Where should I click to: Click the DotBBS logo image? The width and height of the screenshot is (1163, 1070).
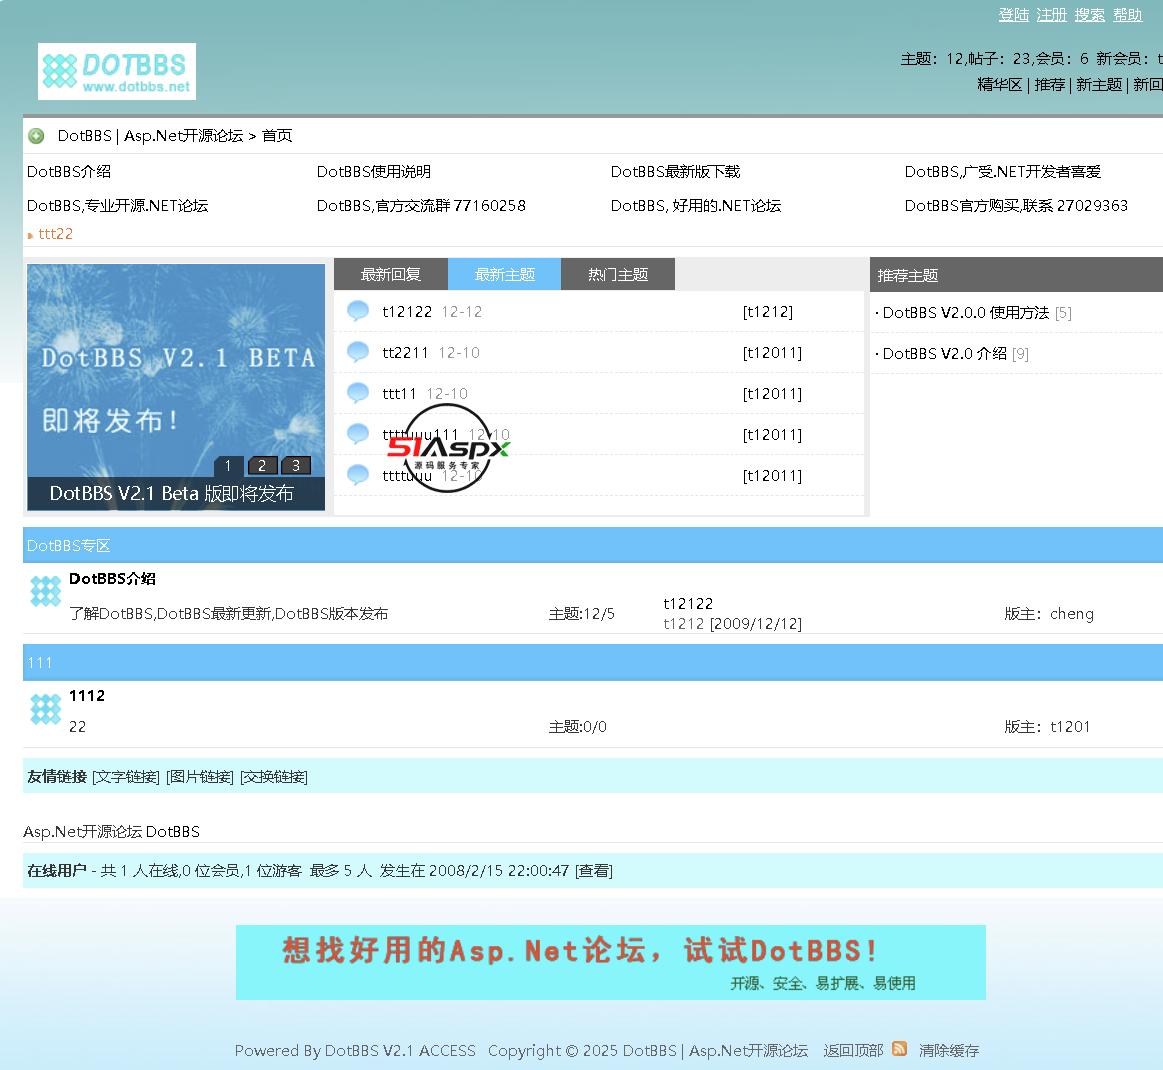click(117, 71)
